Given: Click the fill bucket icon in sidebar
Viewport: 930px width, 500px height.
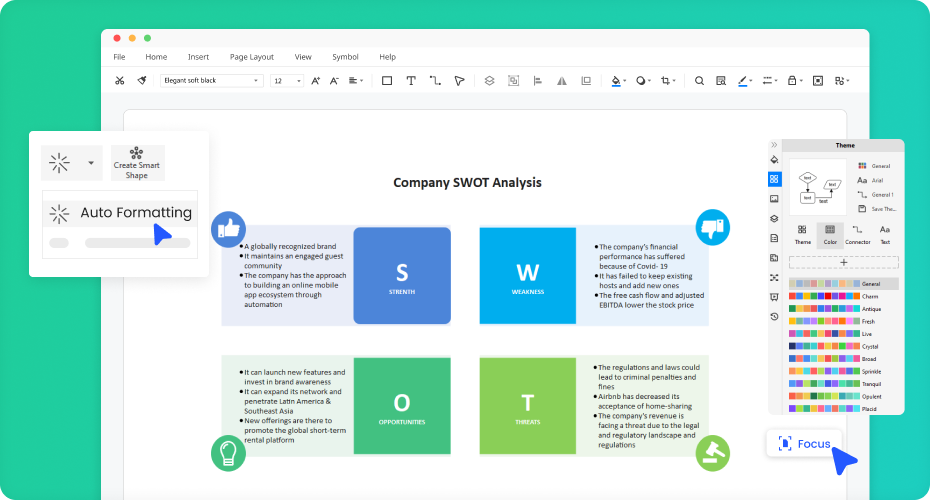Looking at the screenshot, I should (774, 160).
